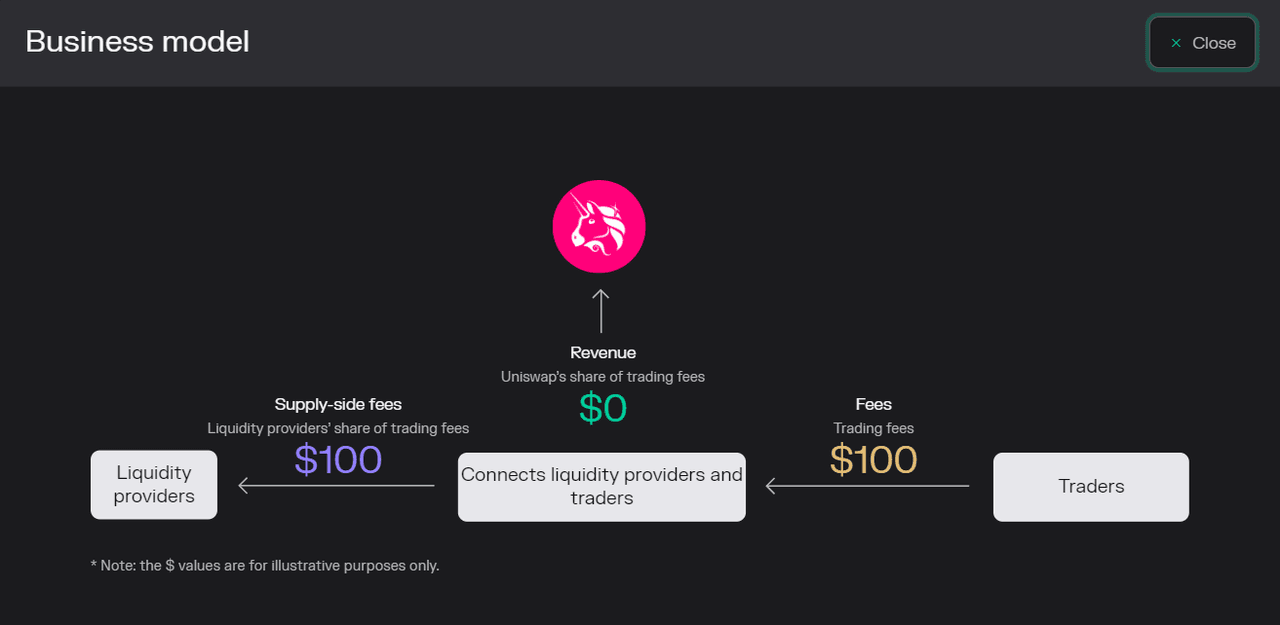Click the Revenue heading
This screenshot has height=625, width=1280.
tap(603, 353)
